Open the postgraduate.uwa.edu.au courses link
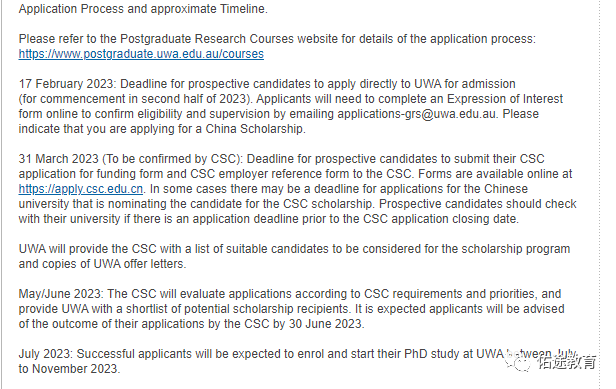The height and width of the screenshot is (389, 616). tap(141, 54)
